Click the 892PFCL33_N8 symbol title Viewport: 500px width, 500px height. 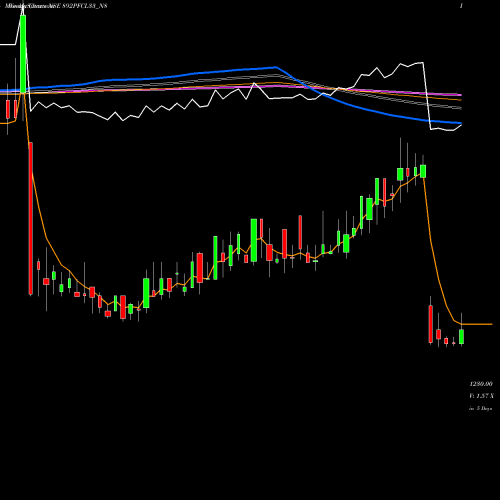85,6
